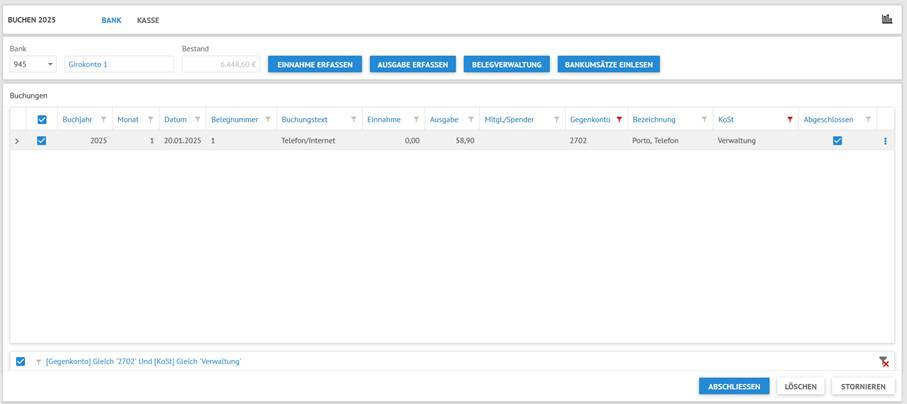Click the EINNAHME ERFASSEN button

314,65
